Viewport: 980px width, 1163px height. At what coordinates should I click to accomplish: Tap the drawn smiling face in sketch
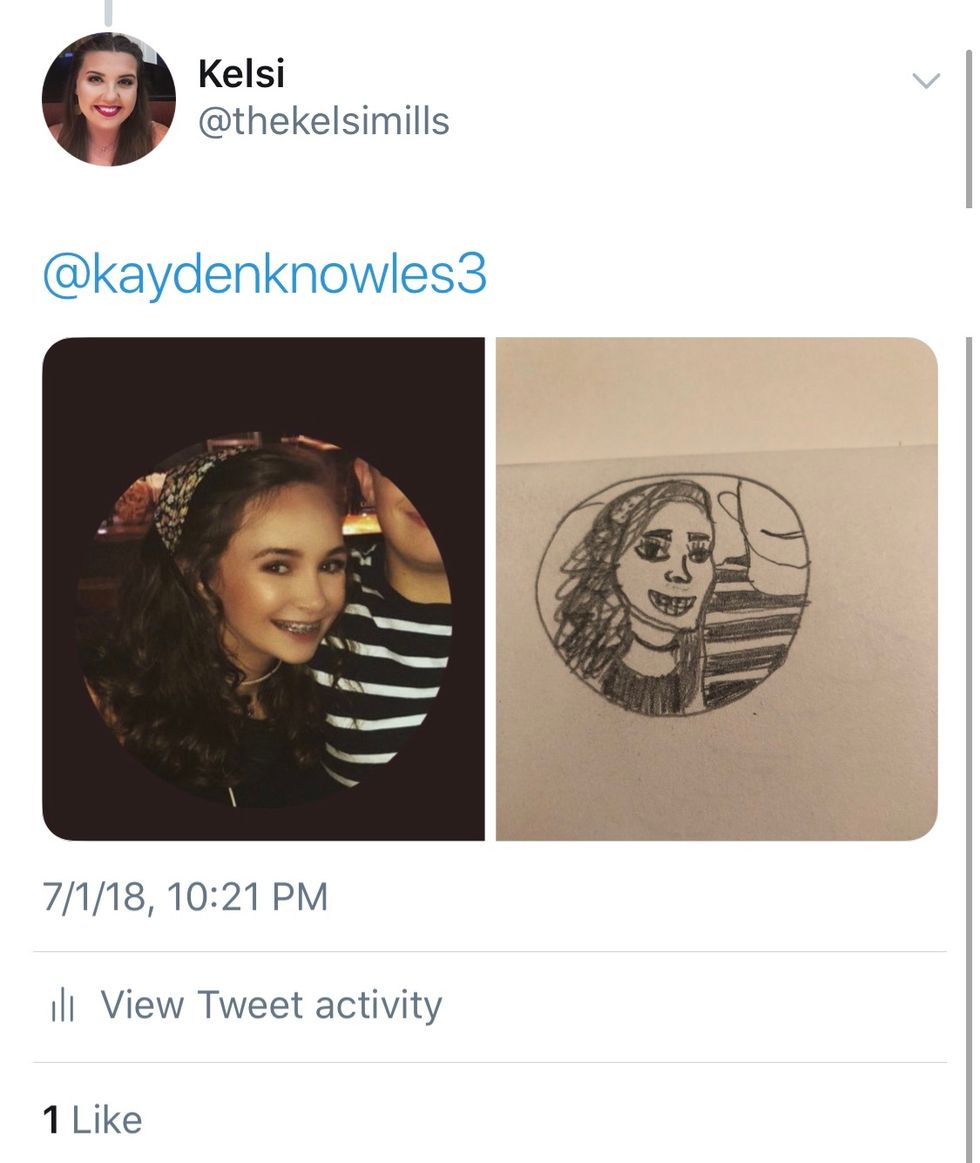point(671,567)
